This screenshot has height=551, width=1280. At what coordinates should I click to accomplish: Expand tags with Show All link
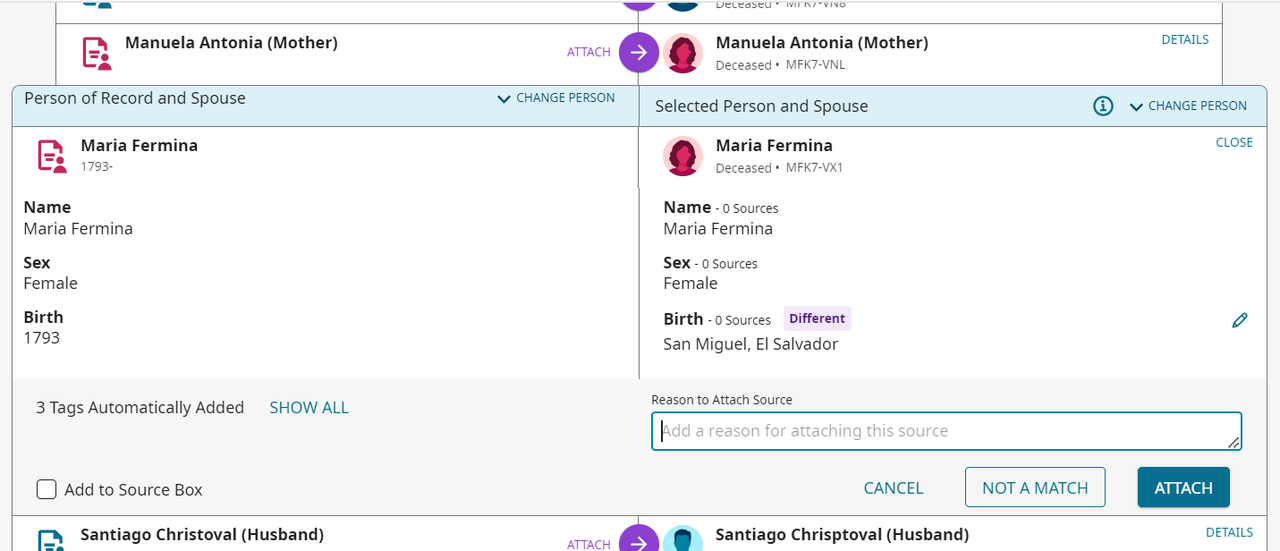pos(309,408)
